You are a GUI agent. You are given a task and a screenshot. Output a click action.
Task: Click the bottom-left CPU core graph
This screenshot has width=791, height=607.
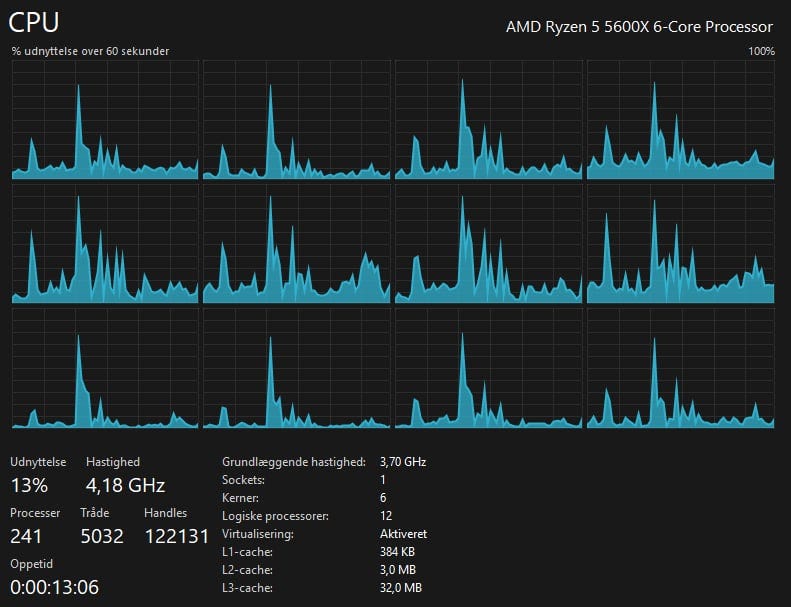(x=105, y=368)
